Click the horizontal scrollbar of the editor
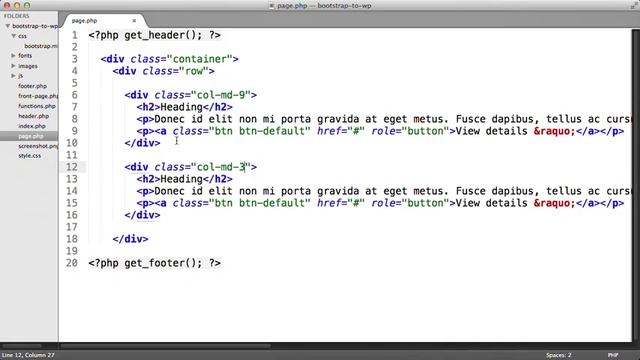 click(x=165, y=346)
